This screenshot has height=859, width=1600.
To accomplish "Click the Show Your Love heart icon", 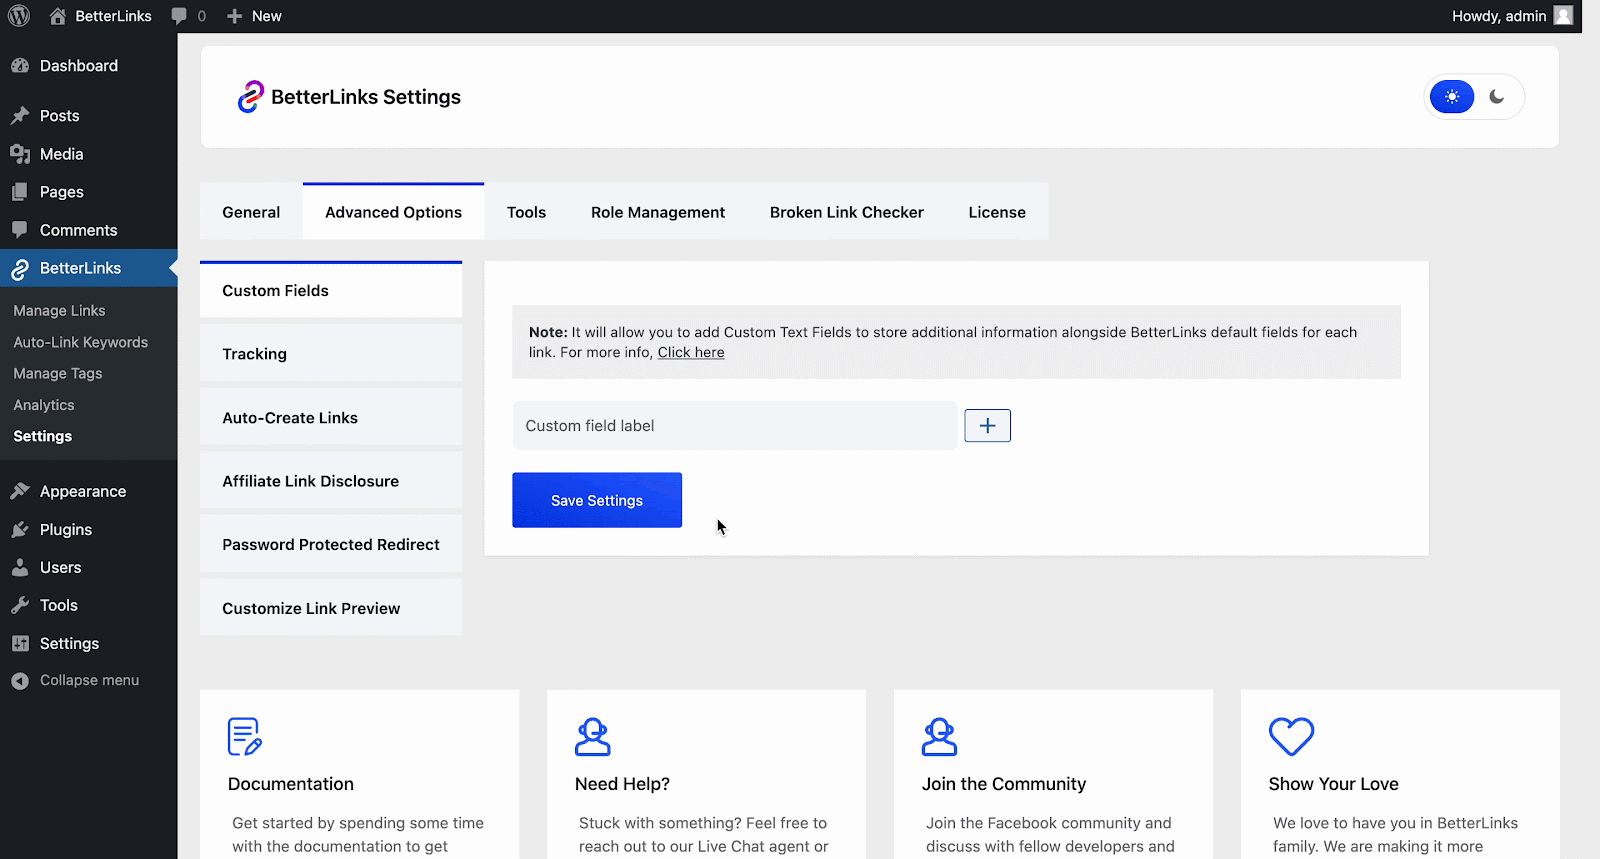I will 1291,737.
